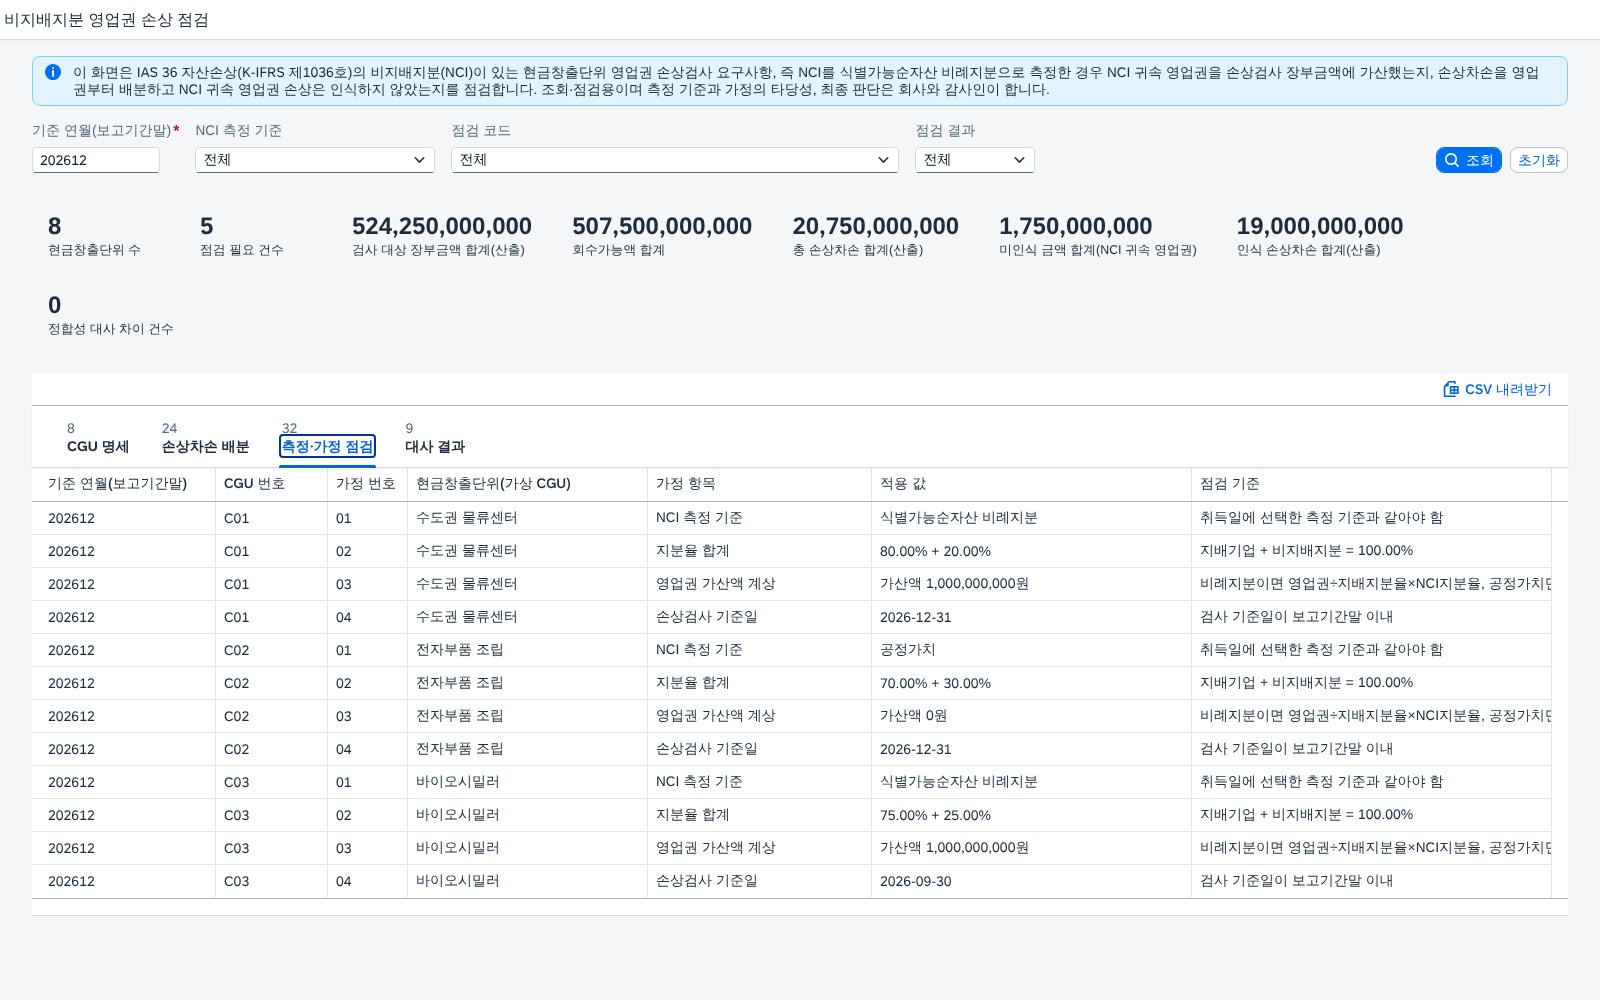Click the 19,000,000,000 인식 손상차손 value
Image resolution: width=1600 pixels, height=1000 pixels.
[x=1320, y=226]
